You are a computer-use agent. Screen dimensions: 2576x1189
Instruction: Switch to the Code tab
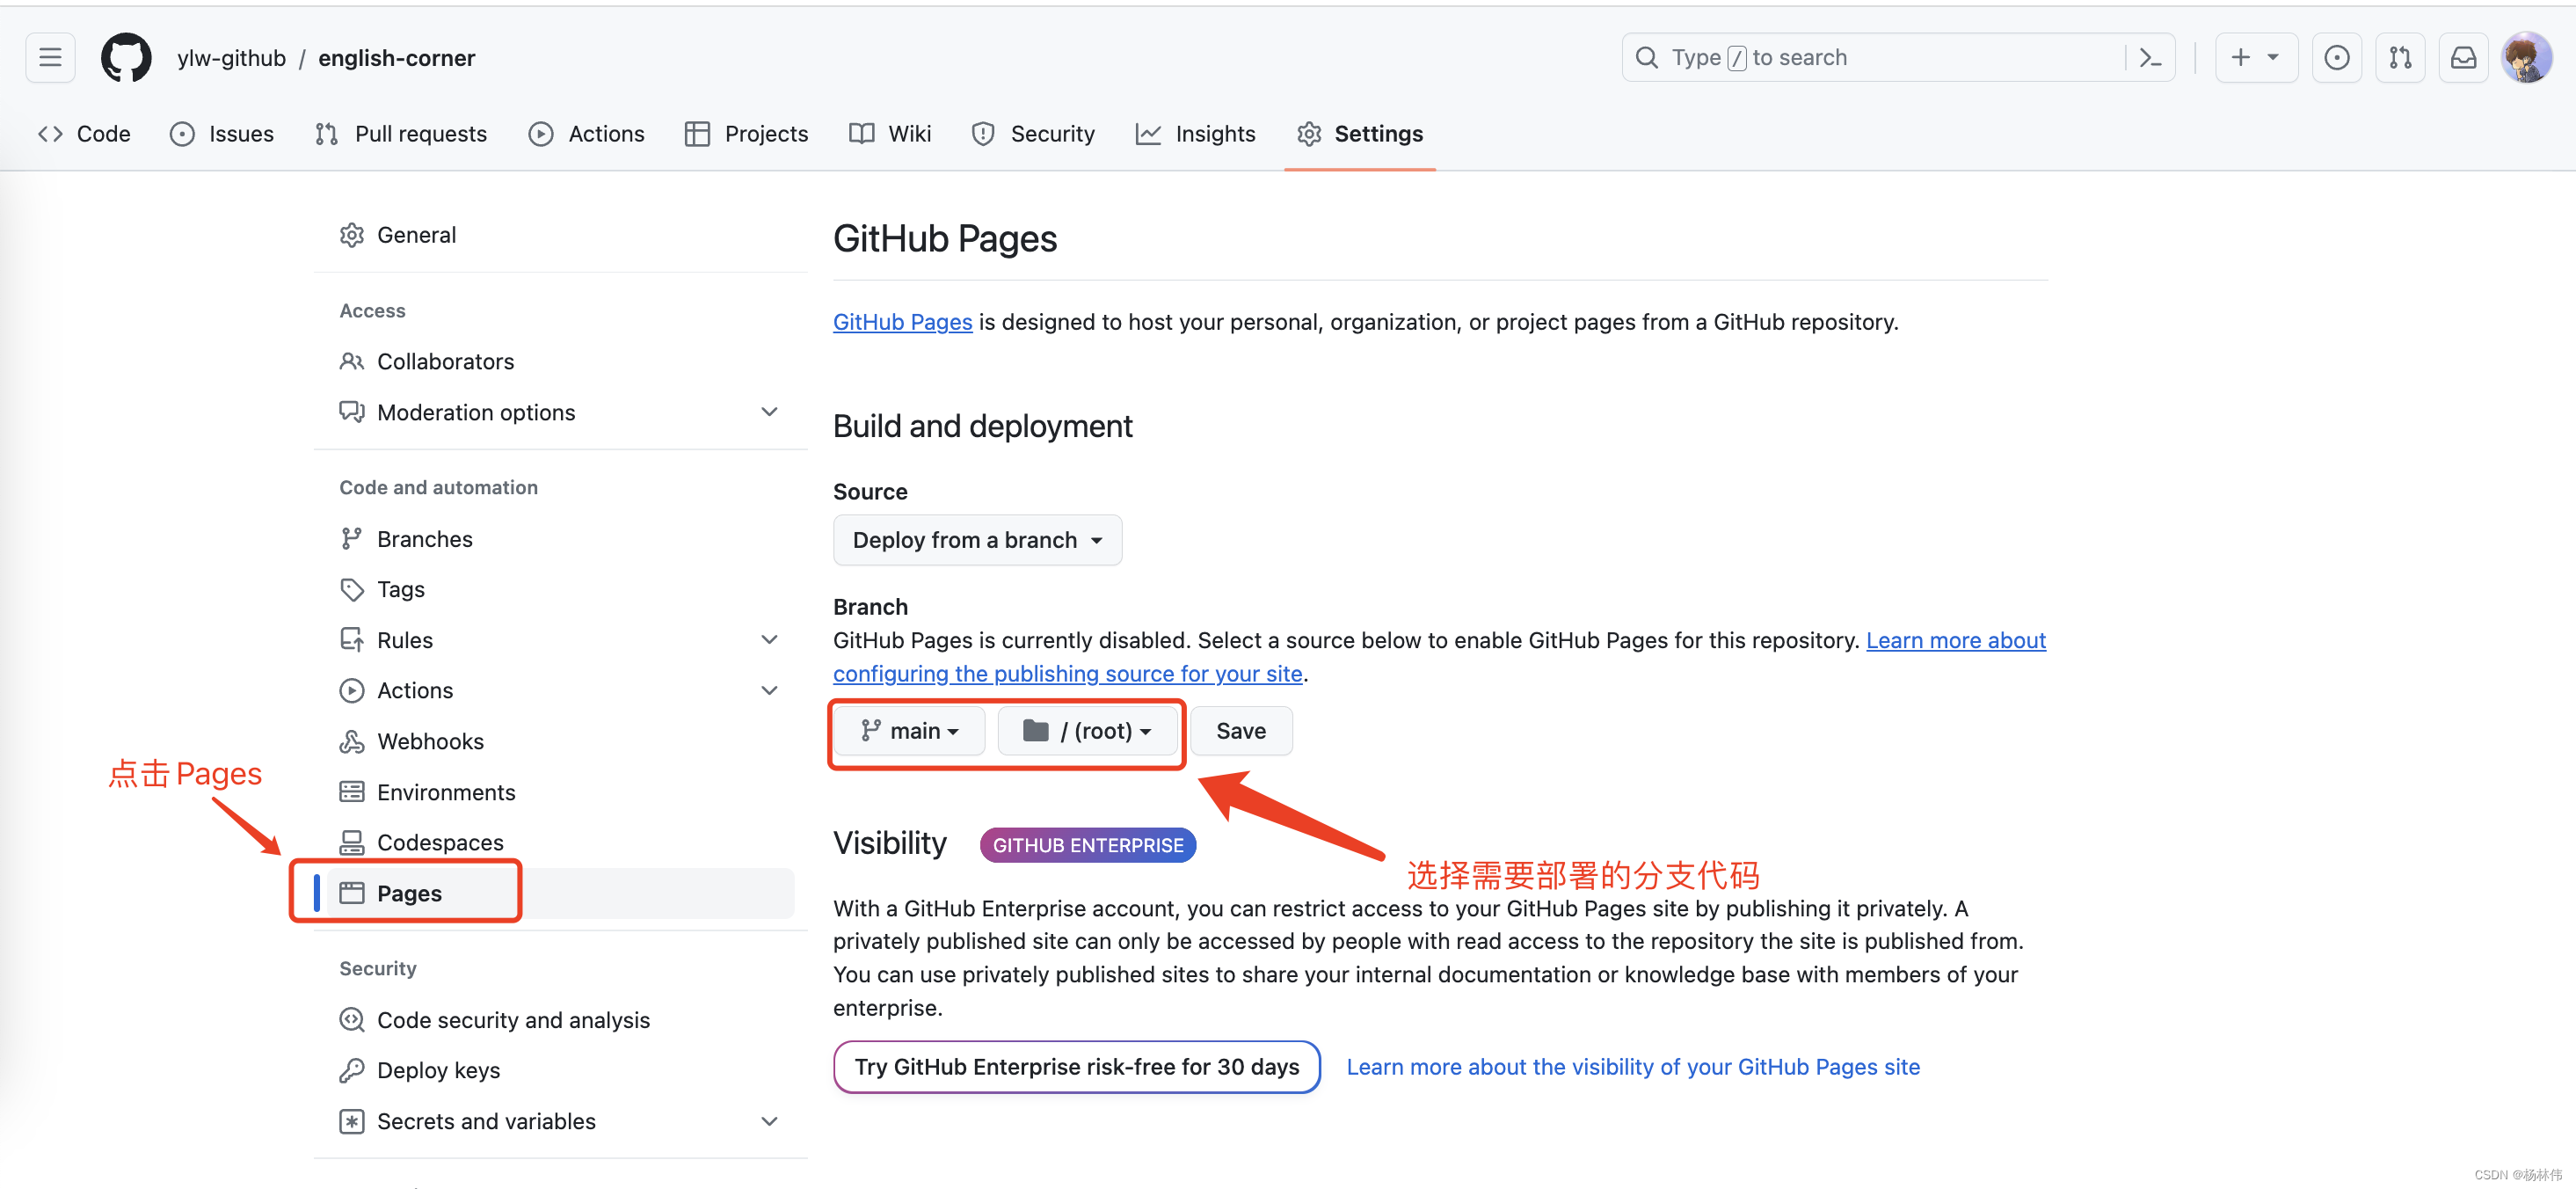click(84, 134)
